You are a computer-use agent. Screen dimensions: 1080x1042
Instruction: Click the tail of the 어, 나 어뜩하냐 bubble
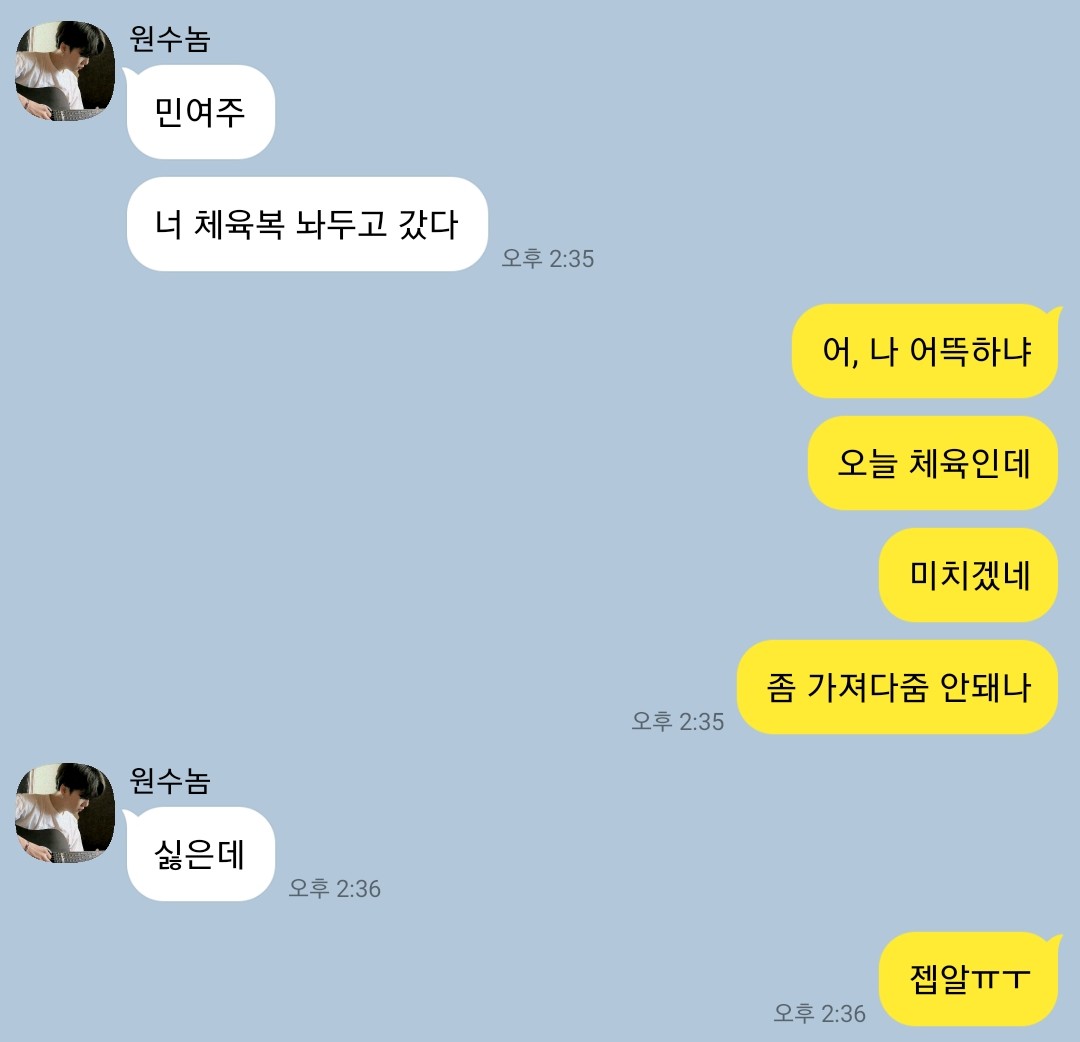(x=1055, y=313)
